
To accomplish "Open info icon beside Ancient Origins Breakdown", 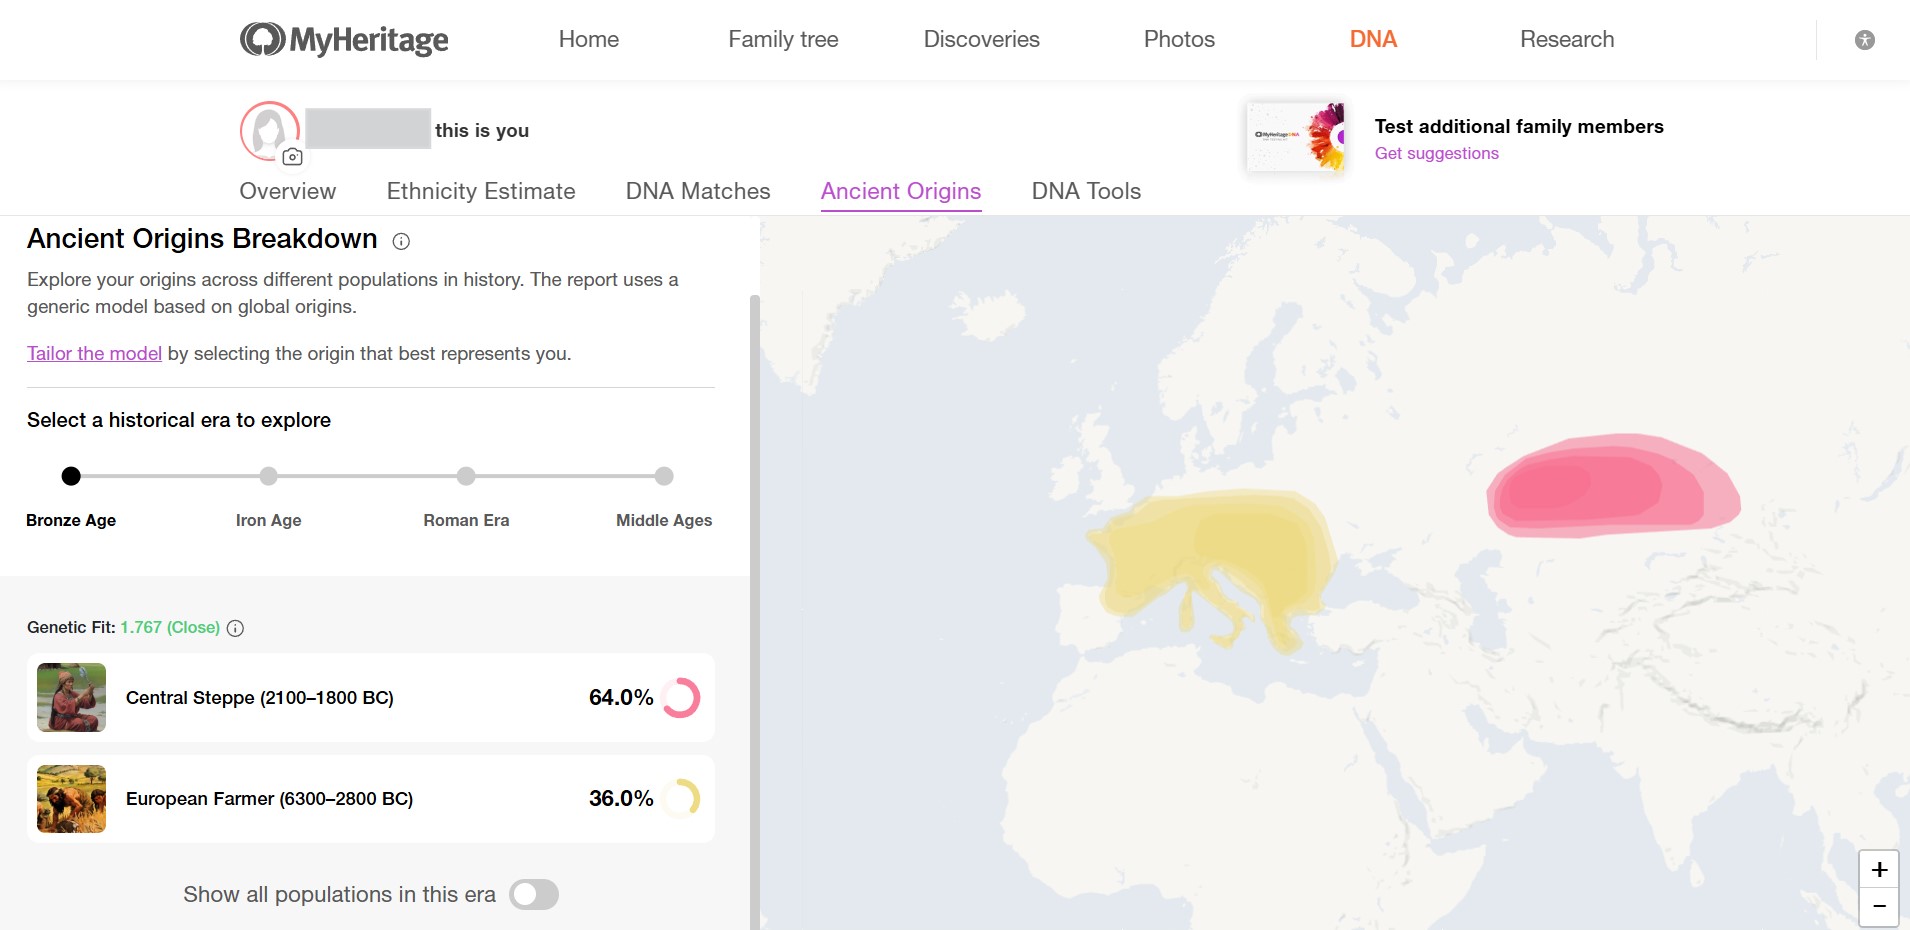I will coord(401,241).
